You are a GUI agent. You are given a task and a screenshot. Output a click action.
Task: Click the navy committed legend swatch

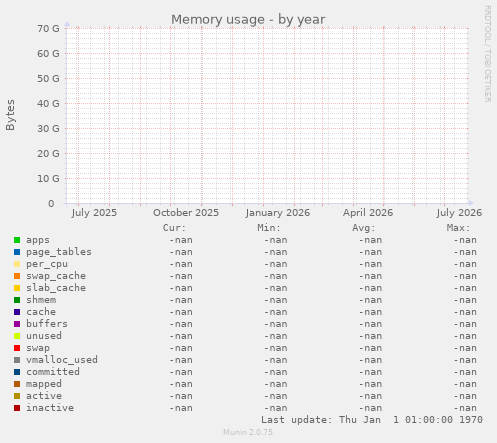(x=17, y=372)
